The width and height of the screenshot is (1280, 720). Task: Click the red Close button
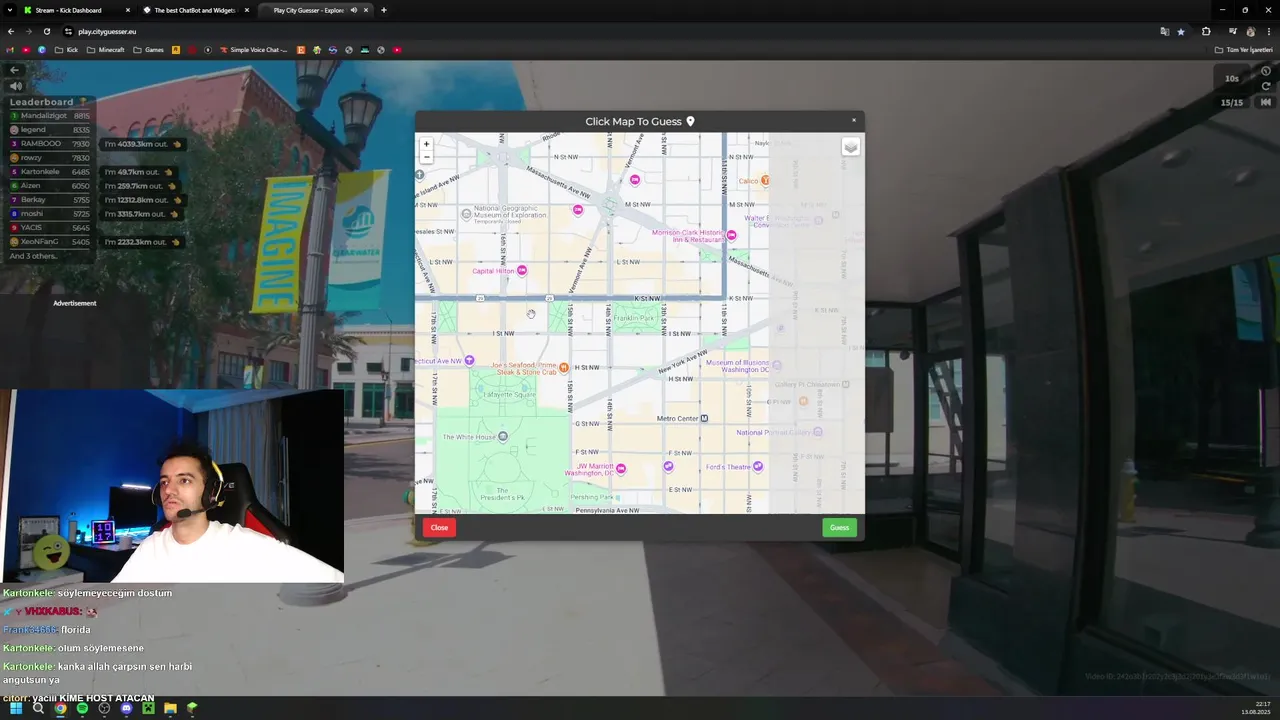tap(439, 528)
